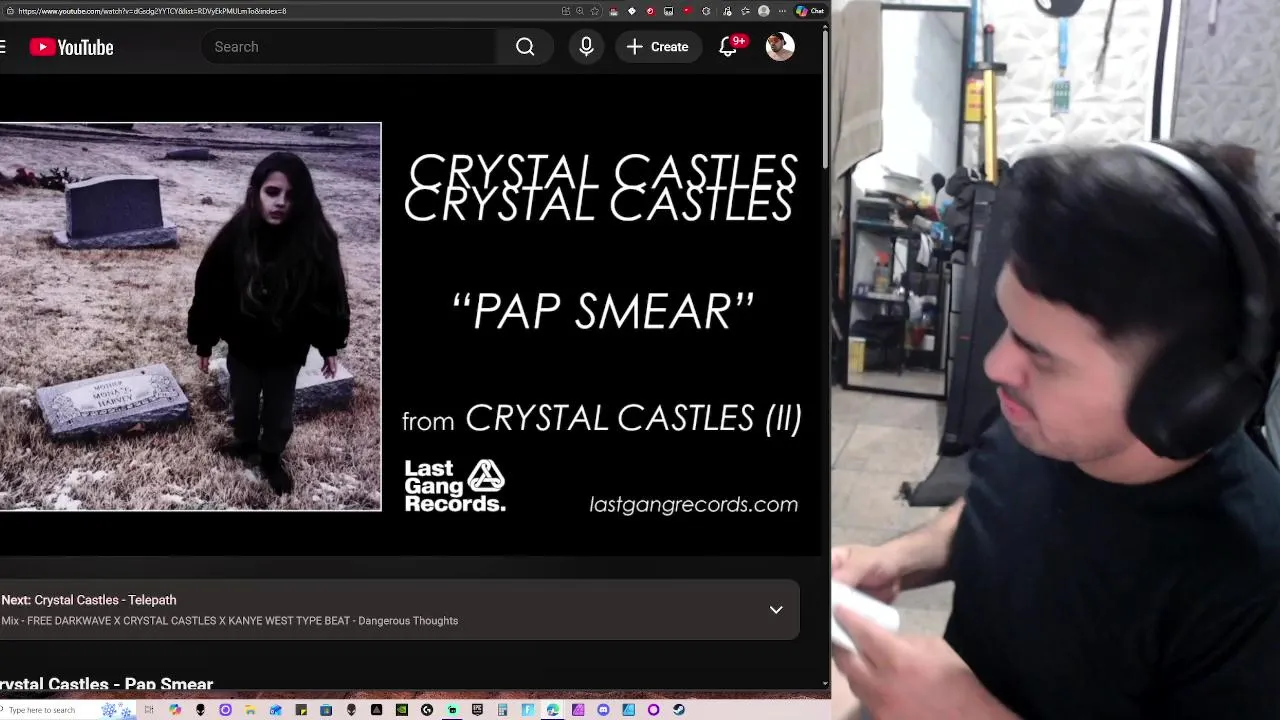The image size is (1280, 720).
Task: Click the zoom magnifier icon in address bar
Action: click(580, 11)
